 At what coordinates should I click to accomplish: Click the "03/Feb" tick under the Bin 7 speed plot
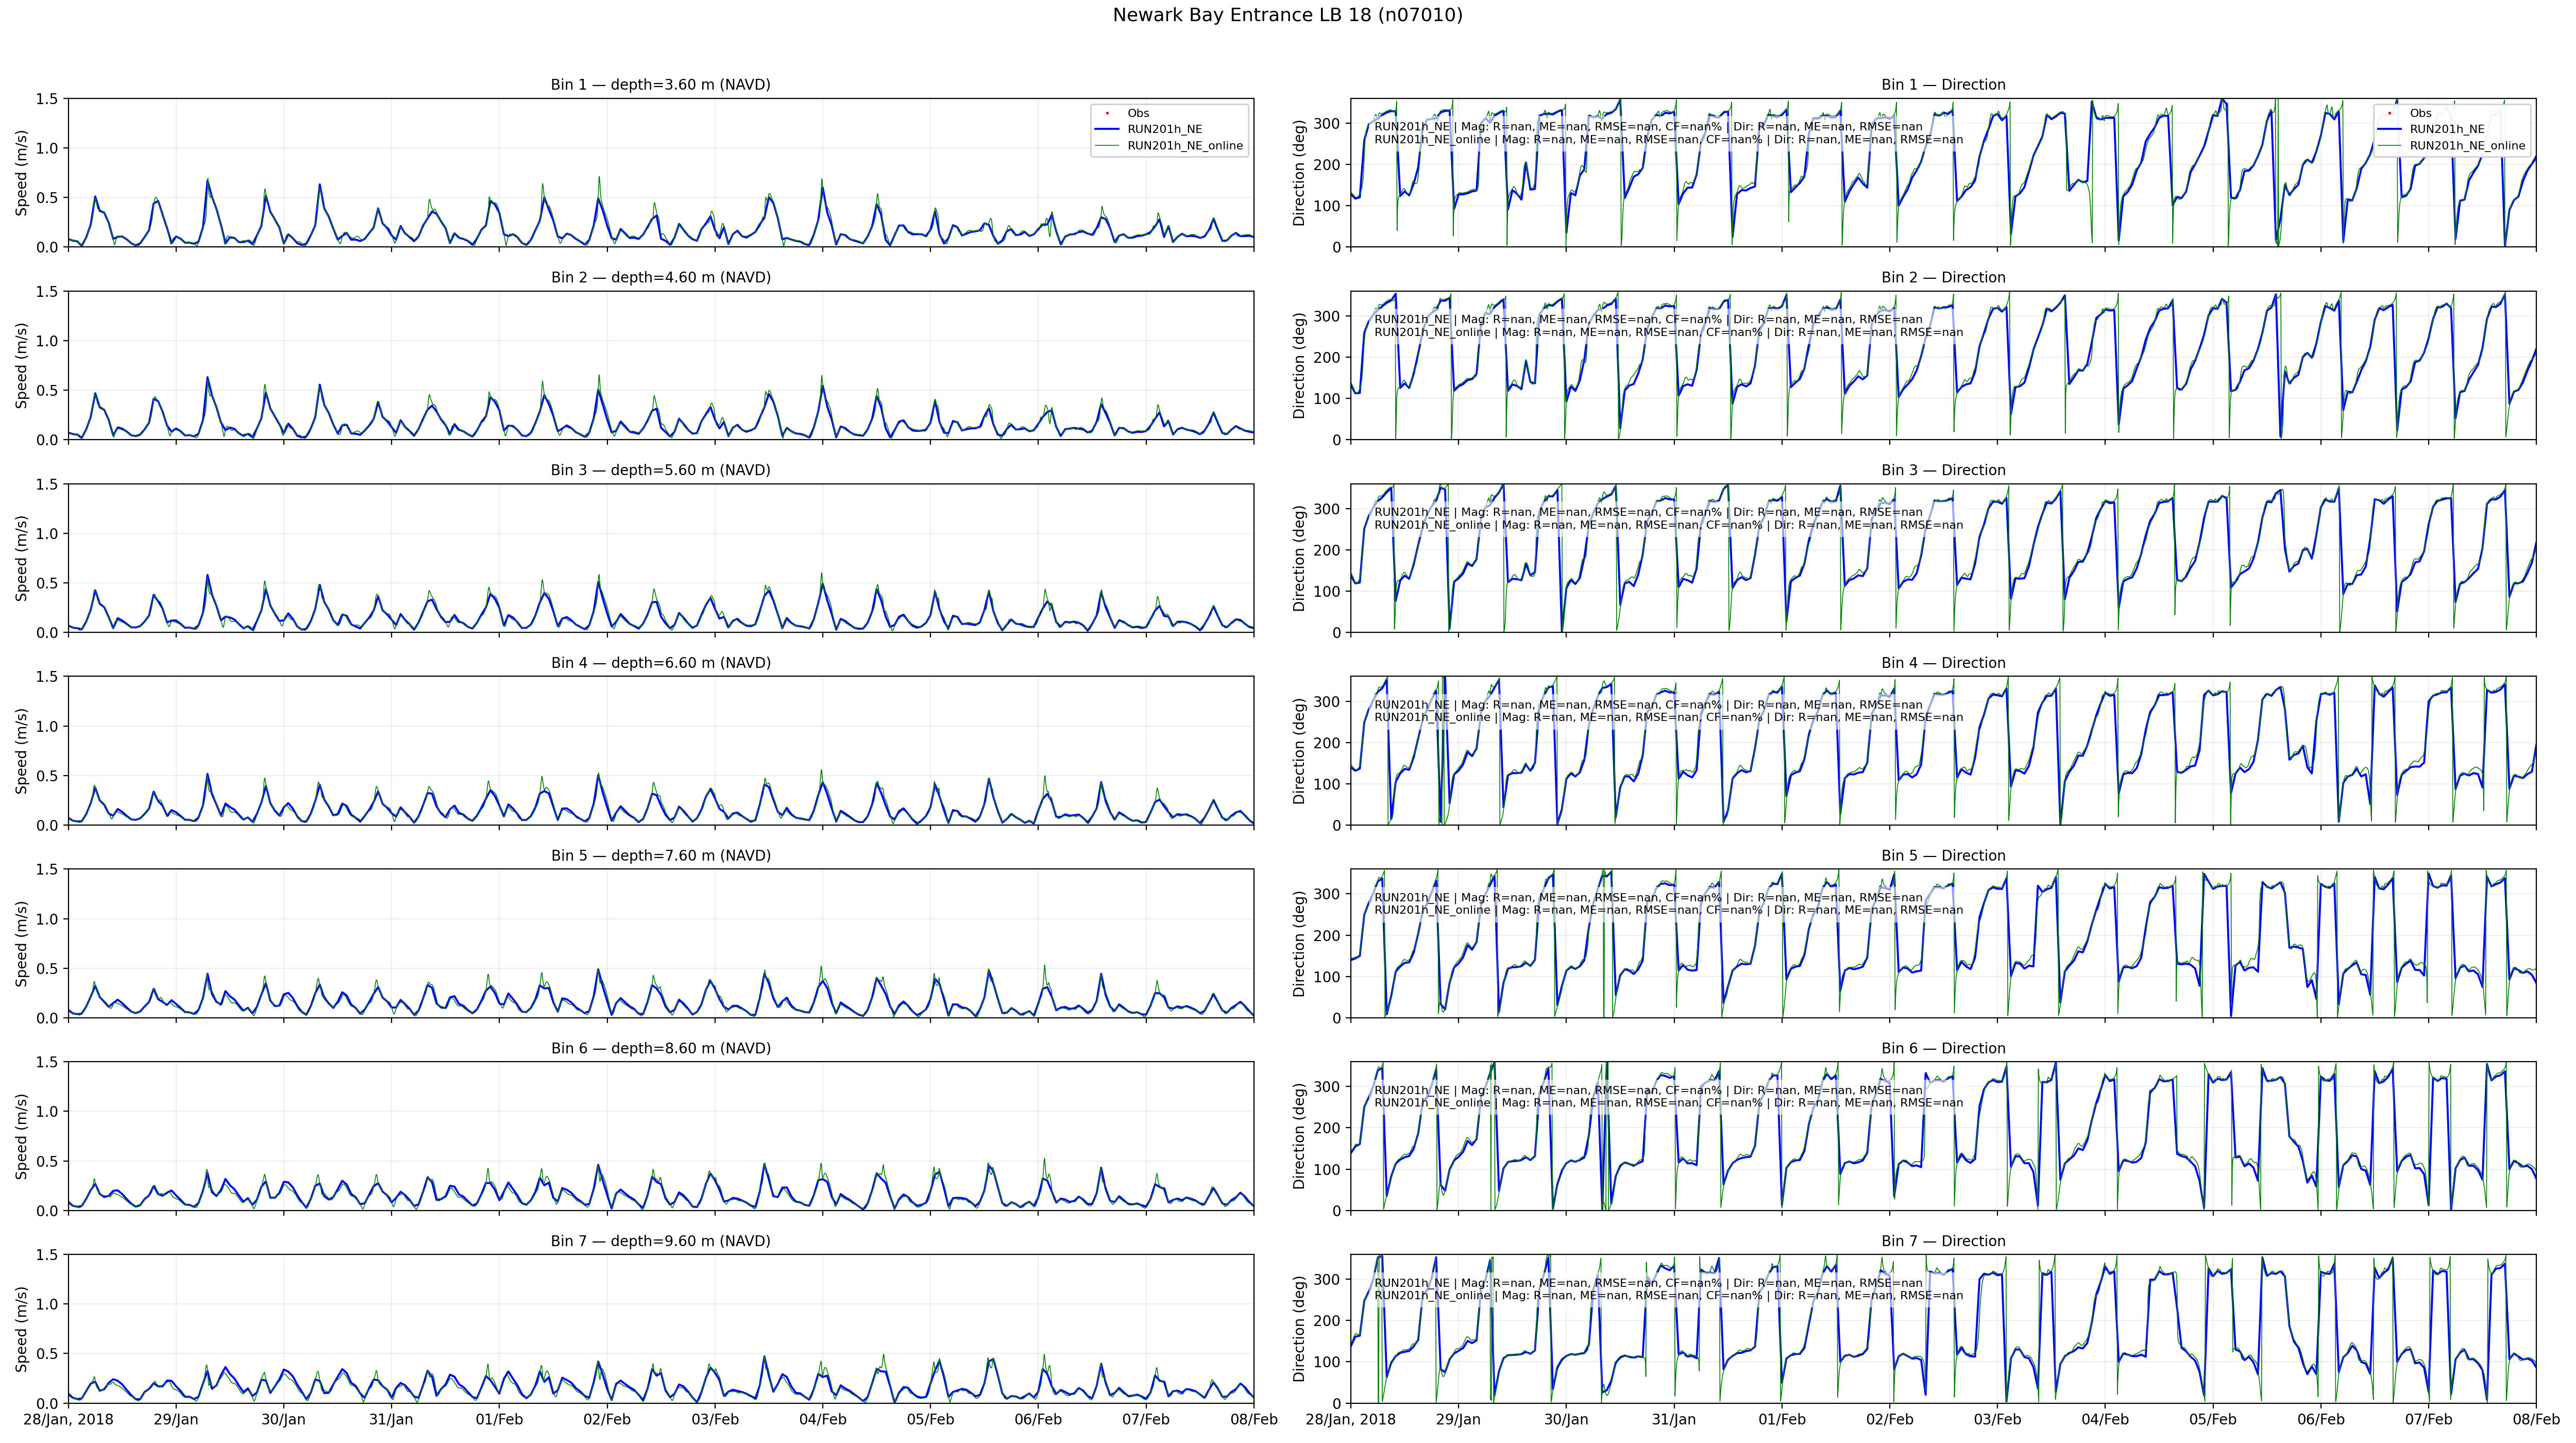point(714,1420)
